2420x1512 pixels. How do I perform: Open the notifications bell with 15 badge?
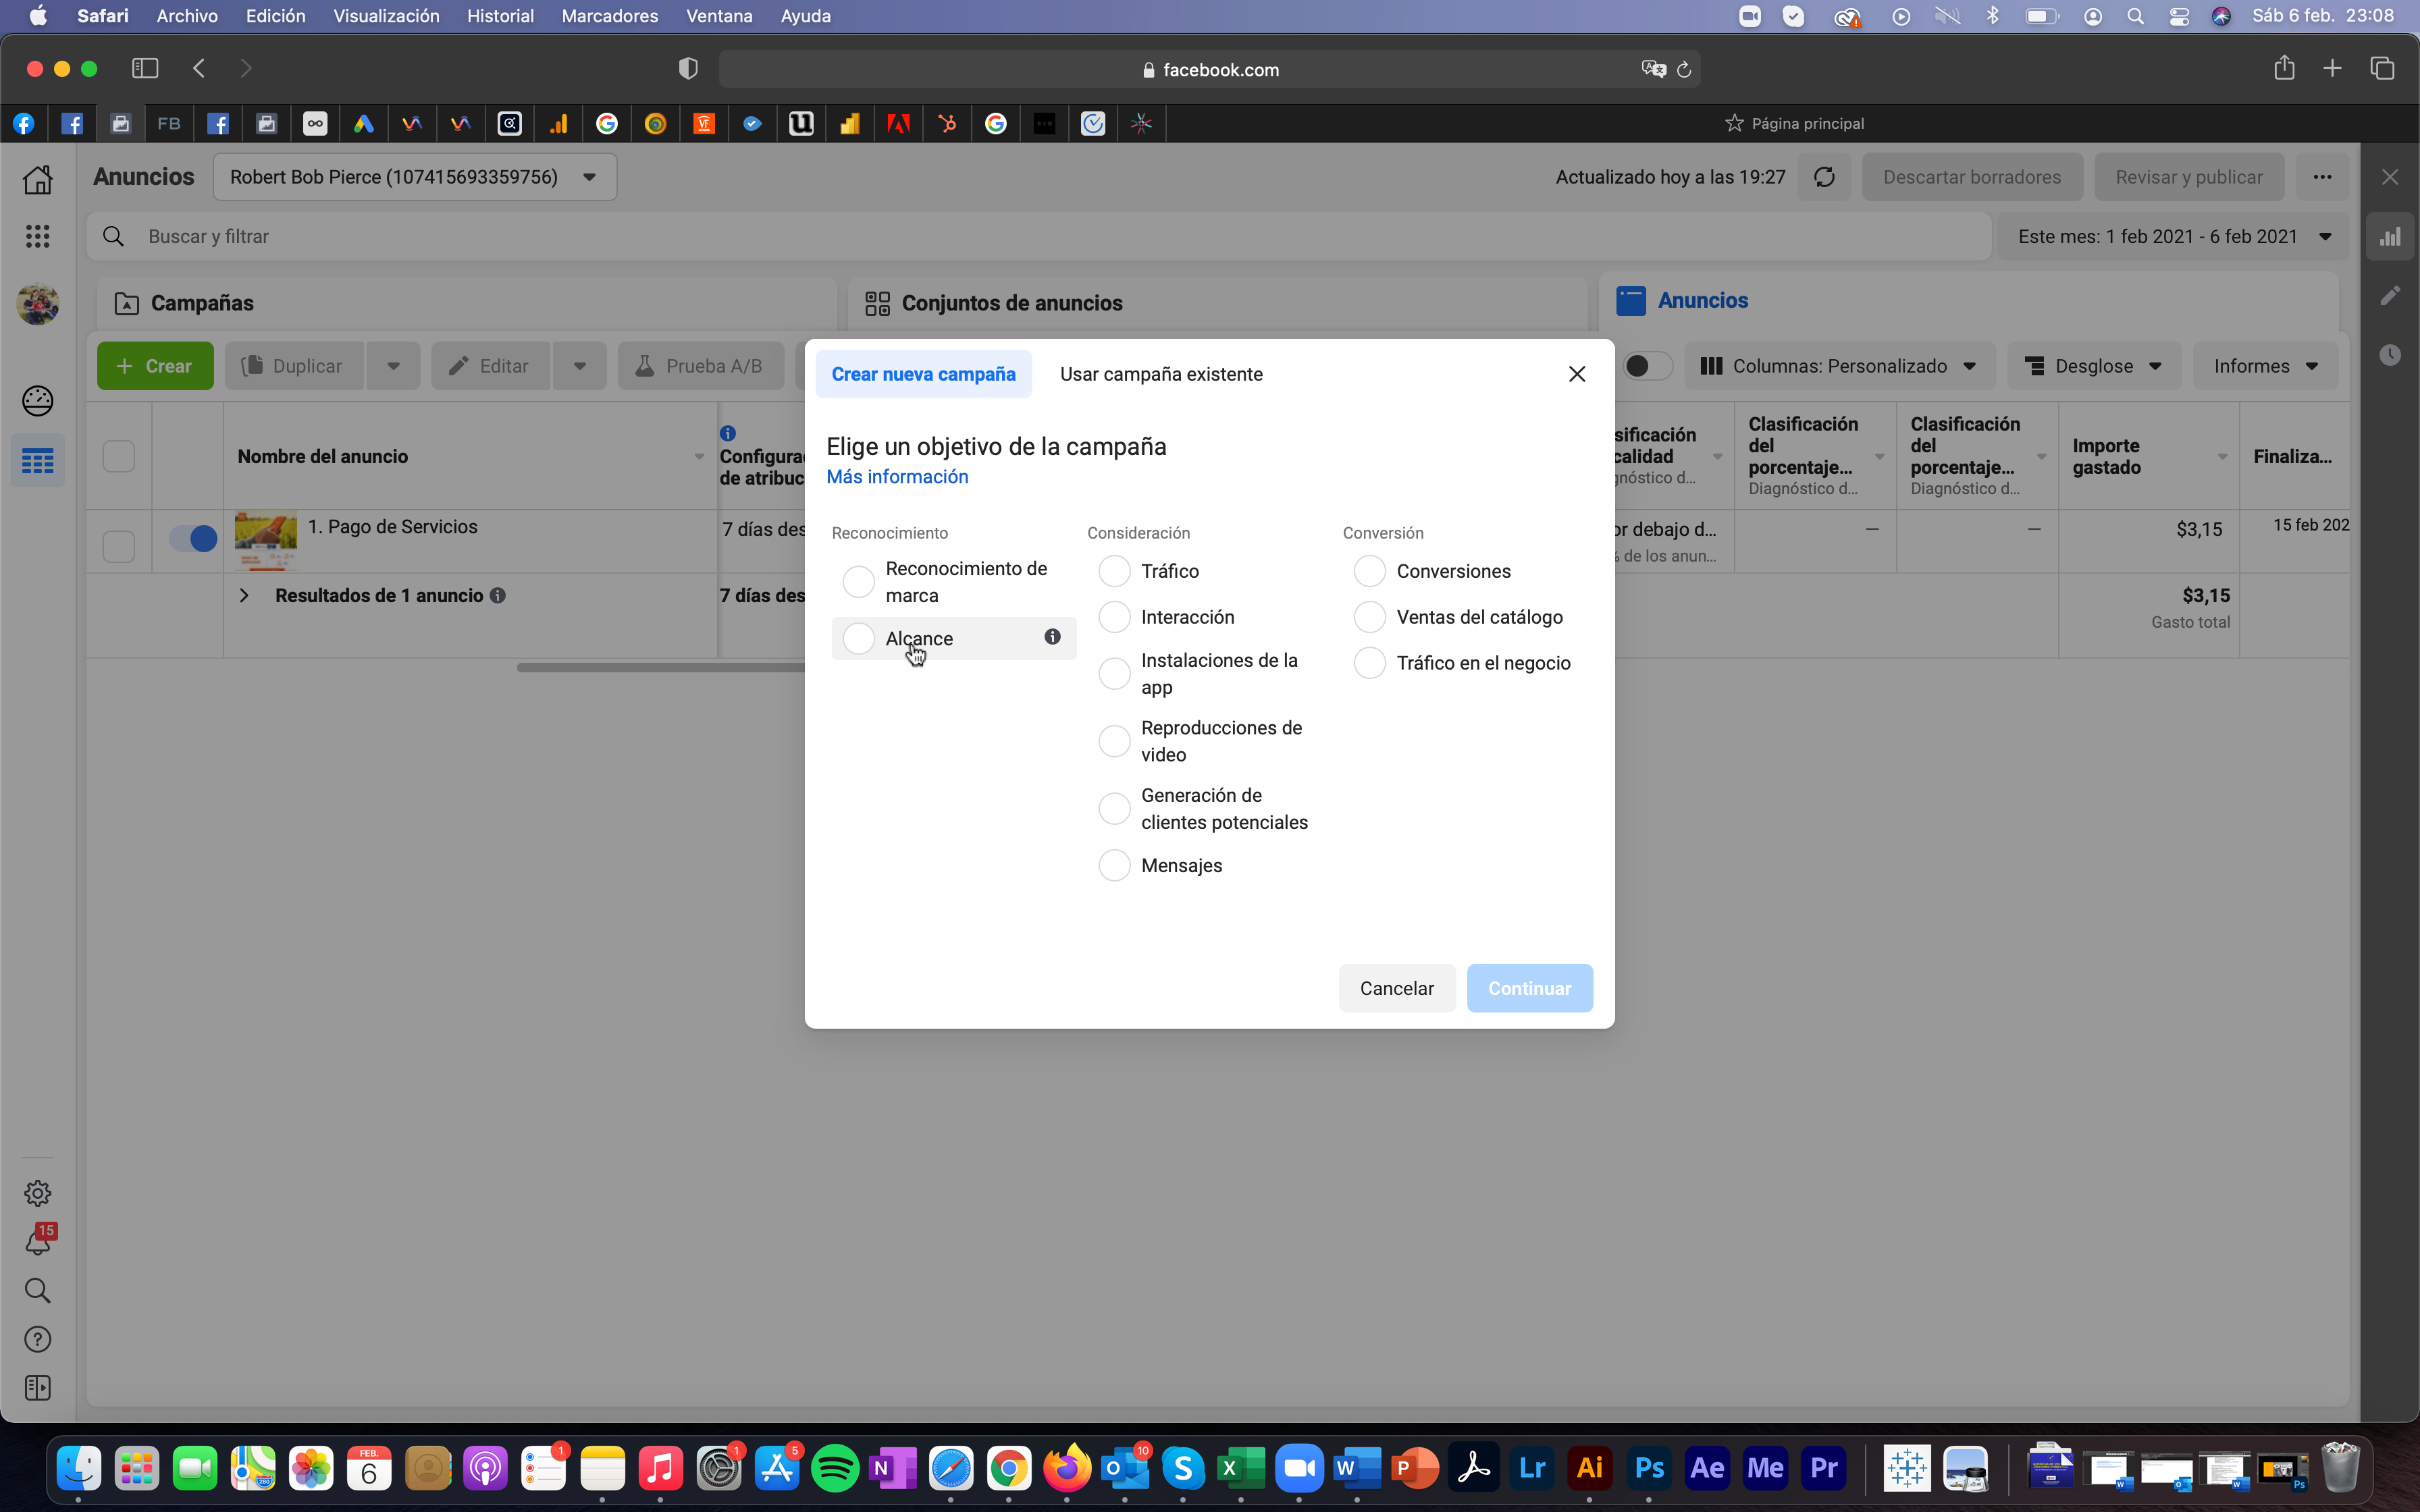pos(38,1241)
